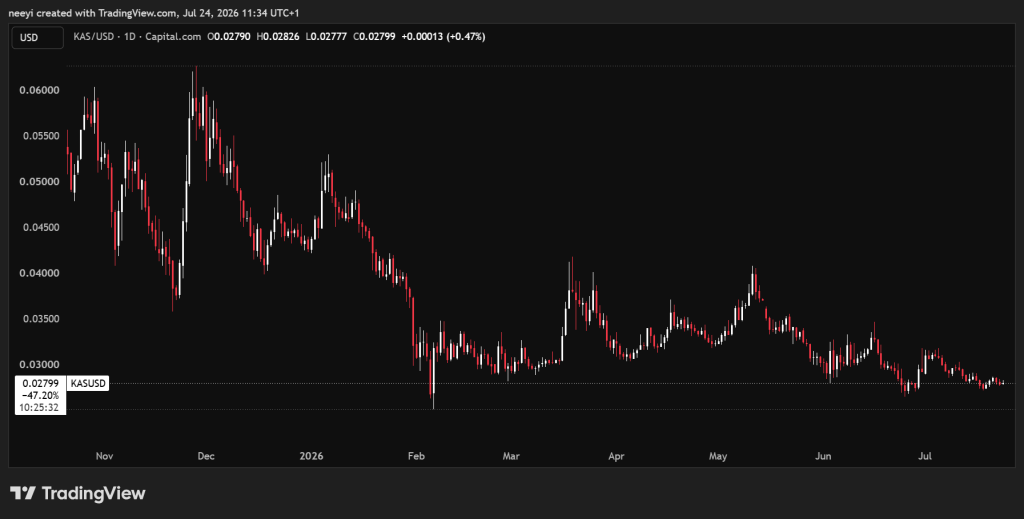Select the close value C0.02799
Viewport: 1024px width, 519px height.
[374, 37]
